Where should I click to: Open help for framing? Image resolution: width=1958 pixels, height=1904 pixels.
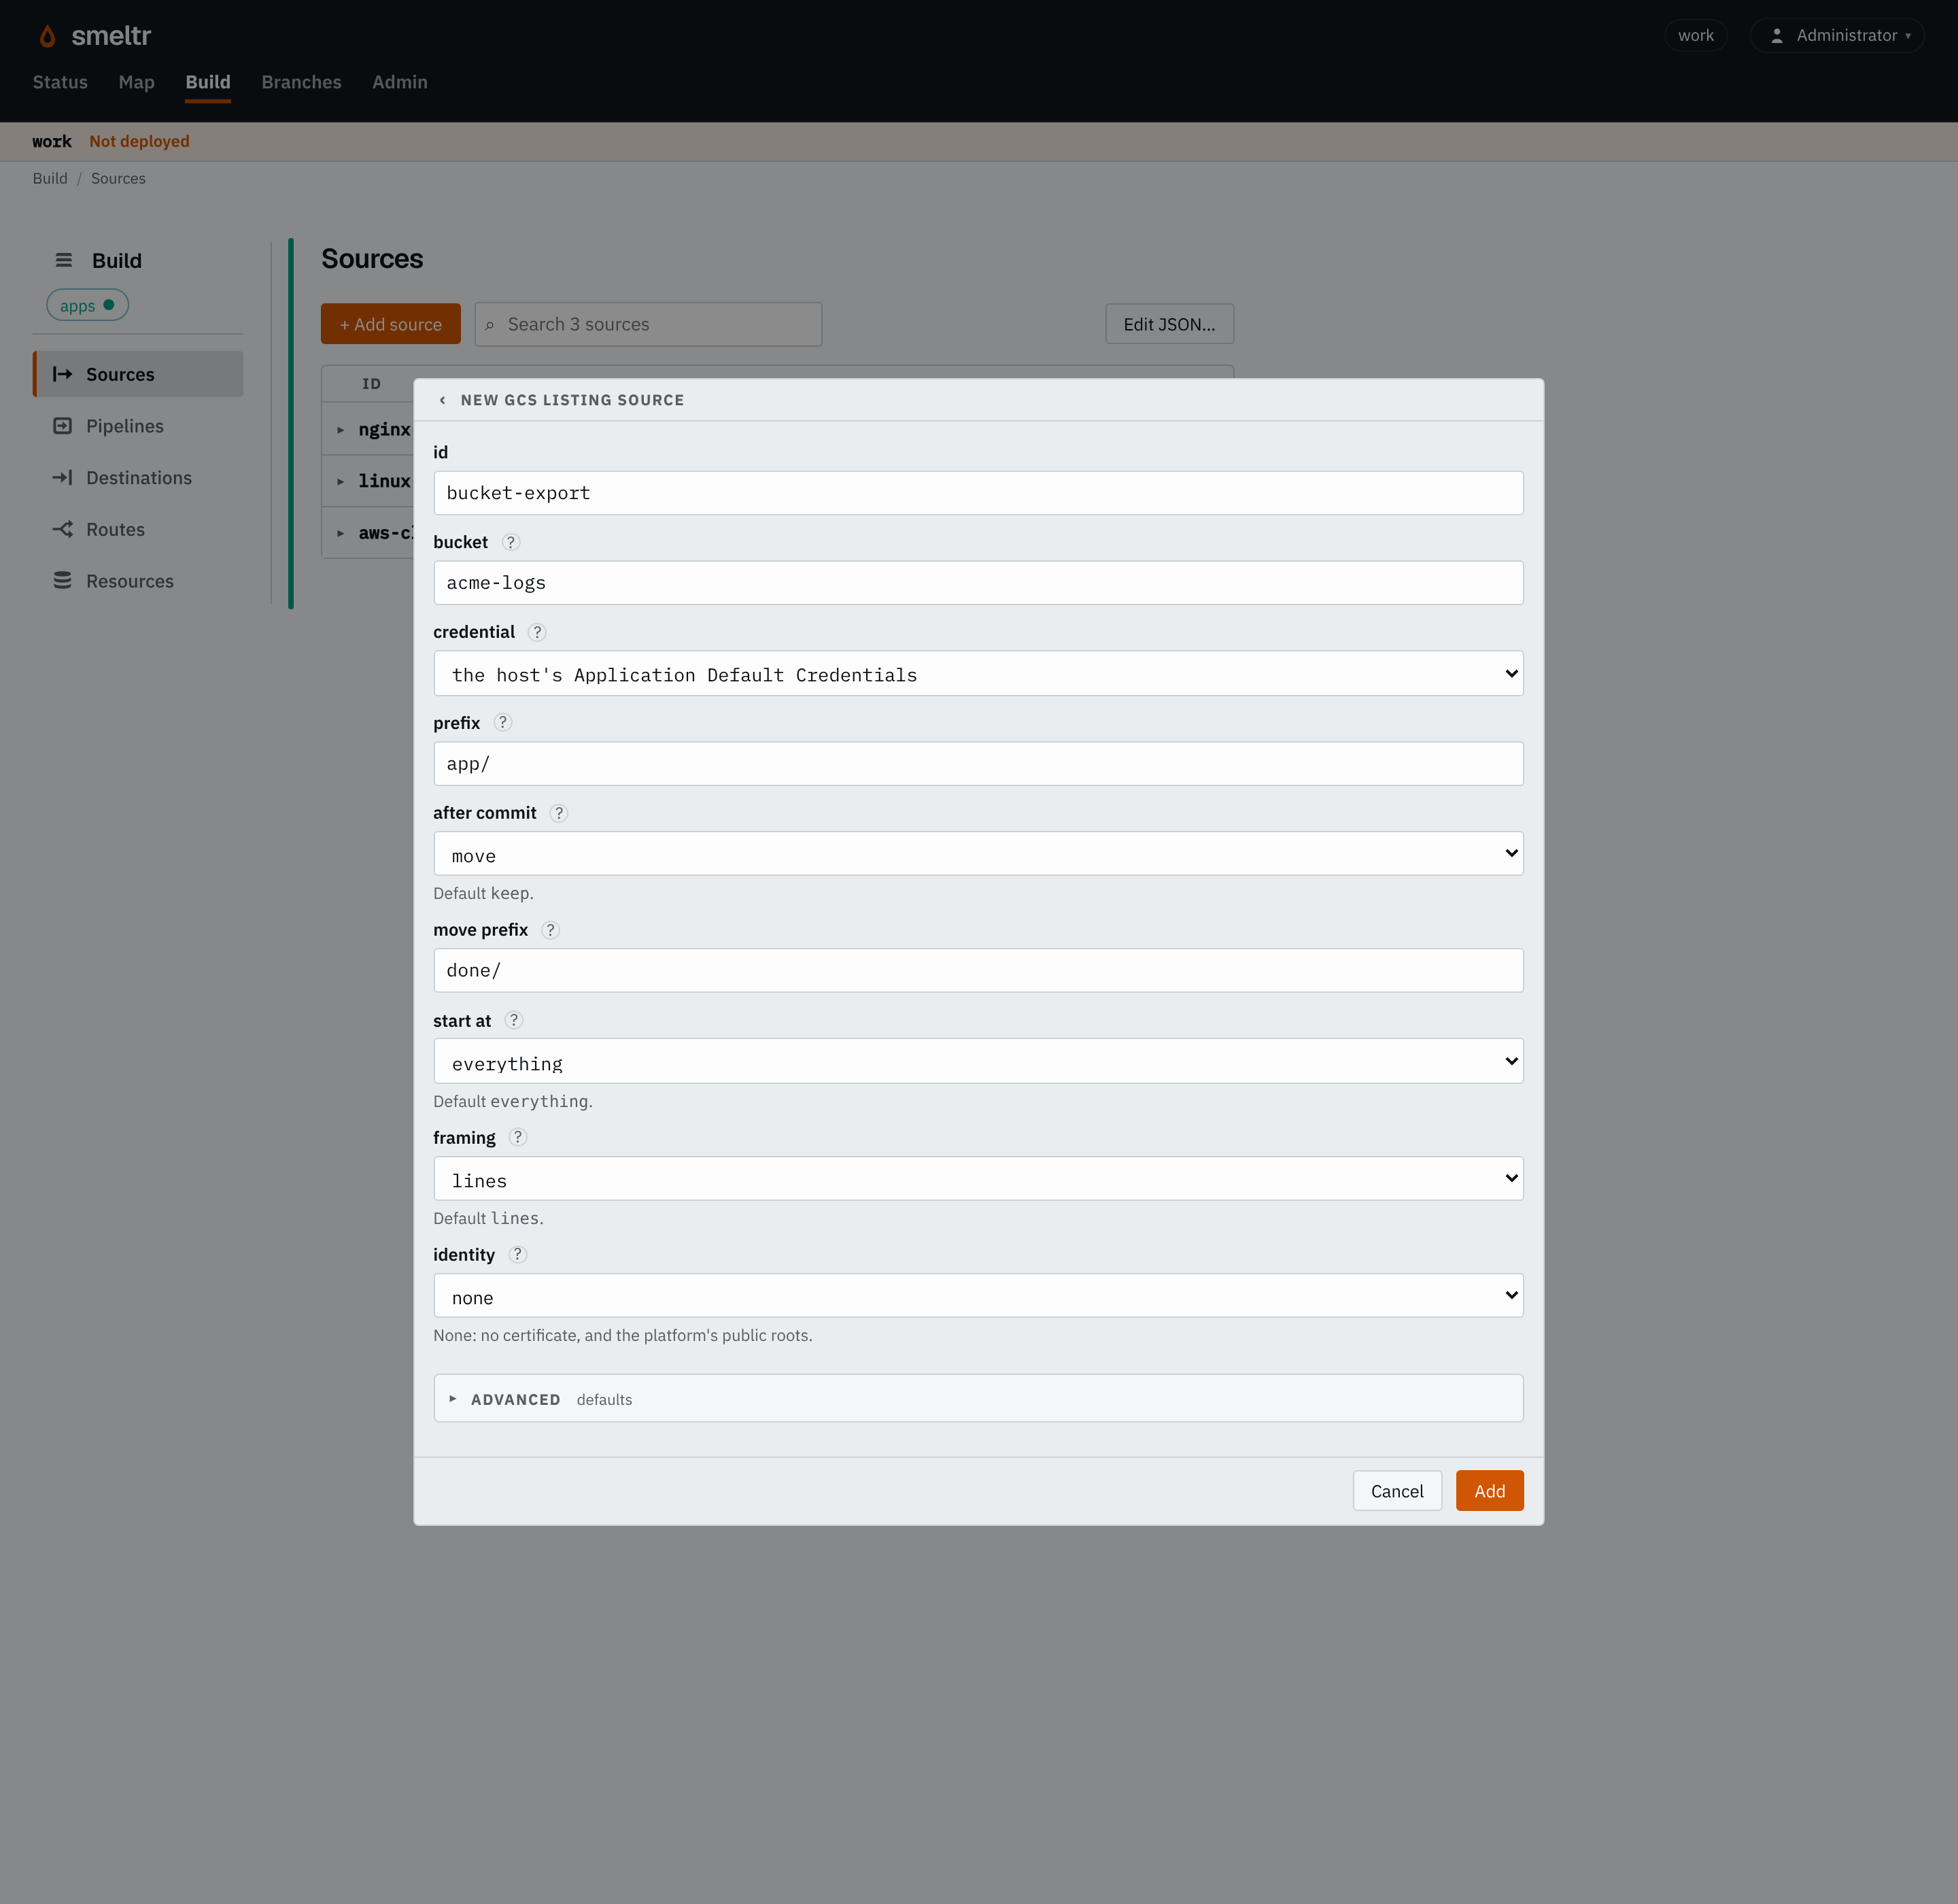click(518, 1137)
